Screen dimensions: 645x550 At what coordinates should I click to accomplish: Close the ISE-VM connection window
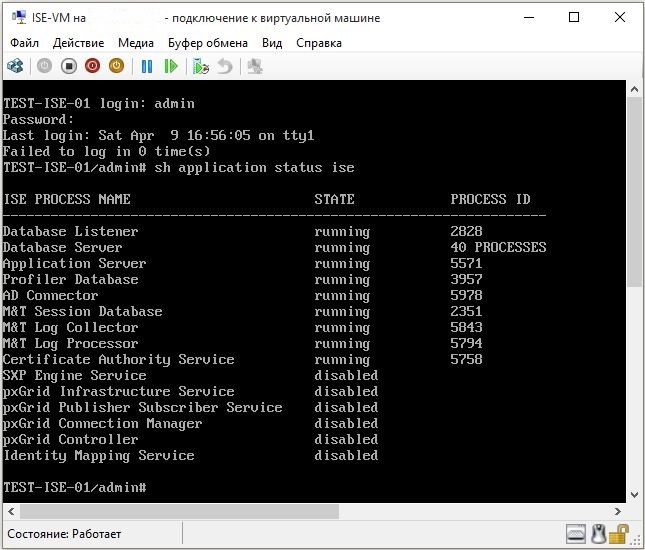point(619,17)
